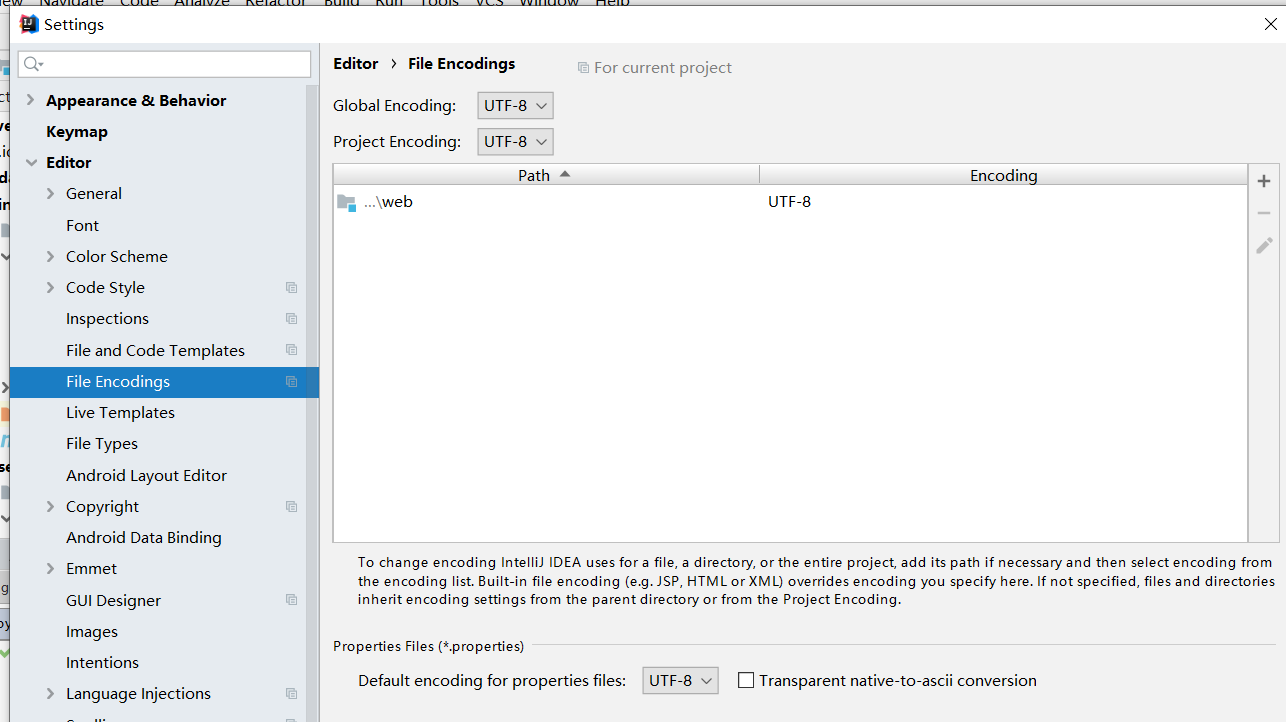This screenshot has height=722, width=1286.
Task: Expand the Code Style node
Action: coord(50,288)
